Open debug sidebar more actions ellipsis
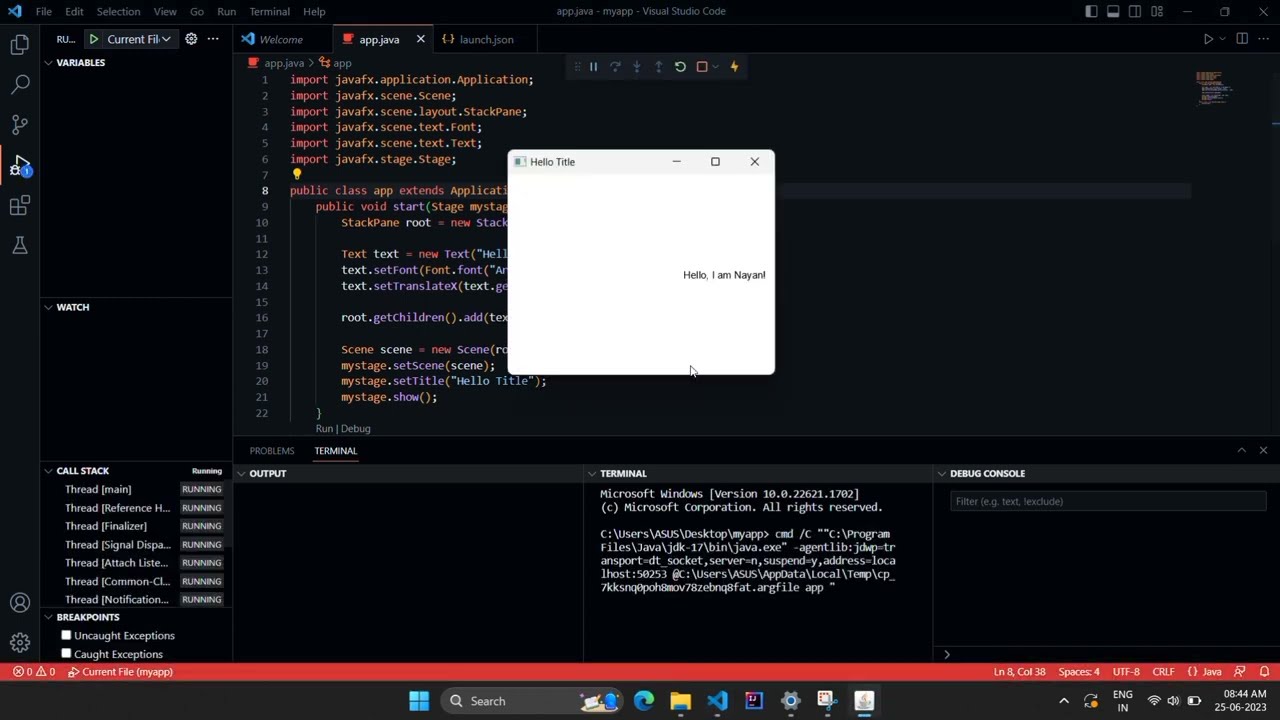 pos(213,39)
